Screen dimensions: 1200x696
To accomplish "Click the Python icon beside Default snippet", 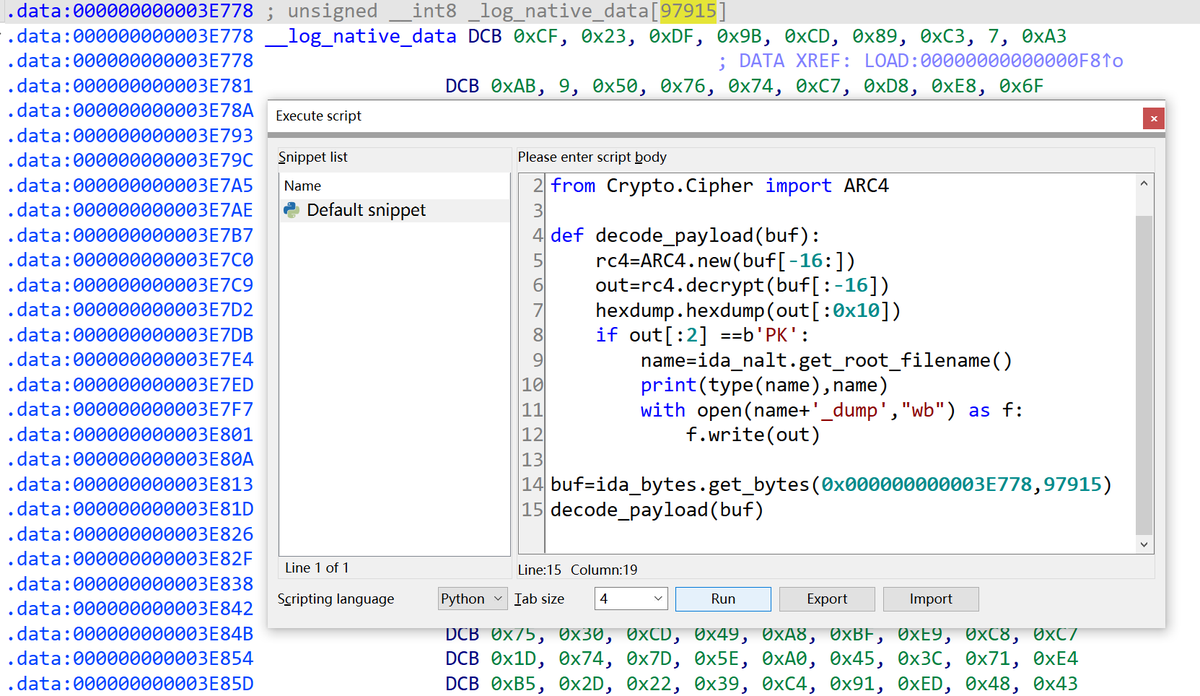I will (x=292, y=210).
